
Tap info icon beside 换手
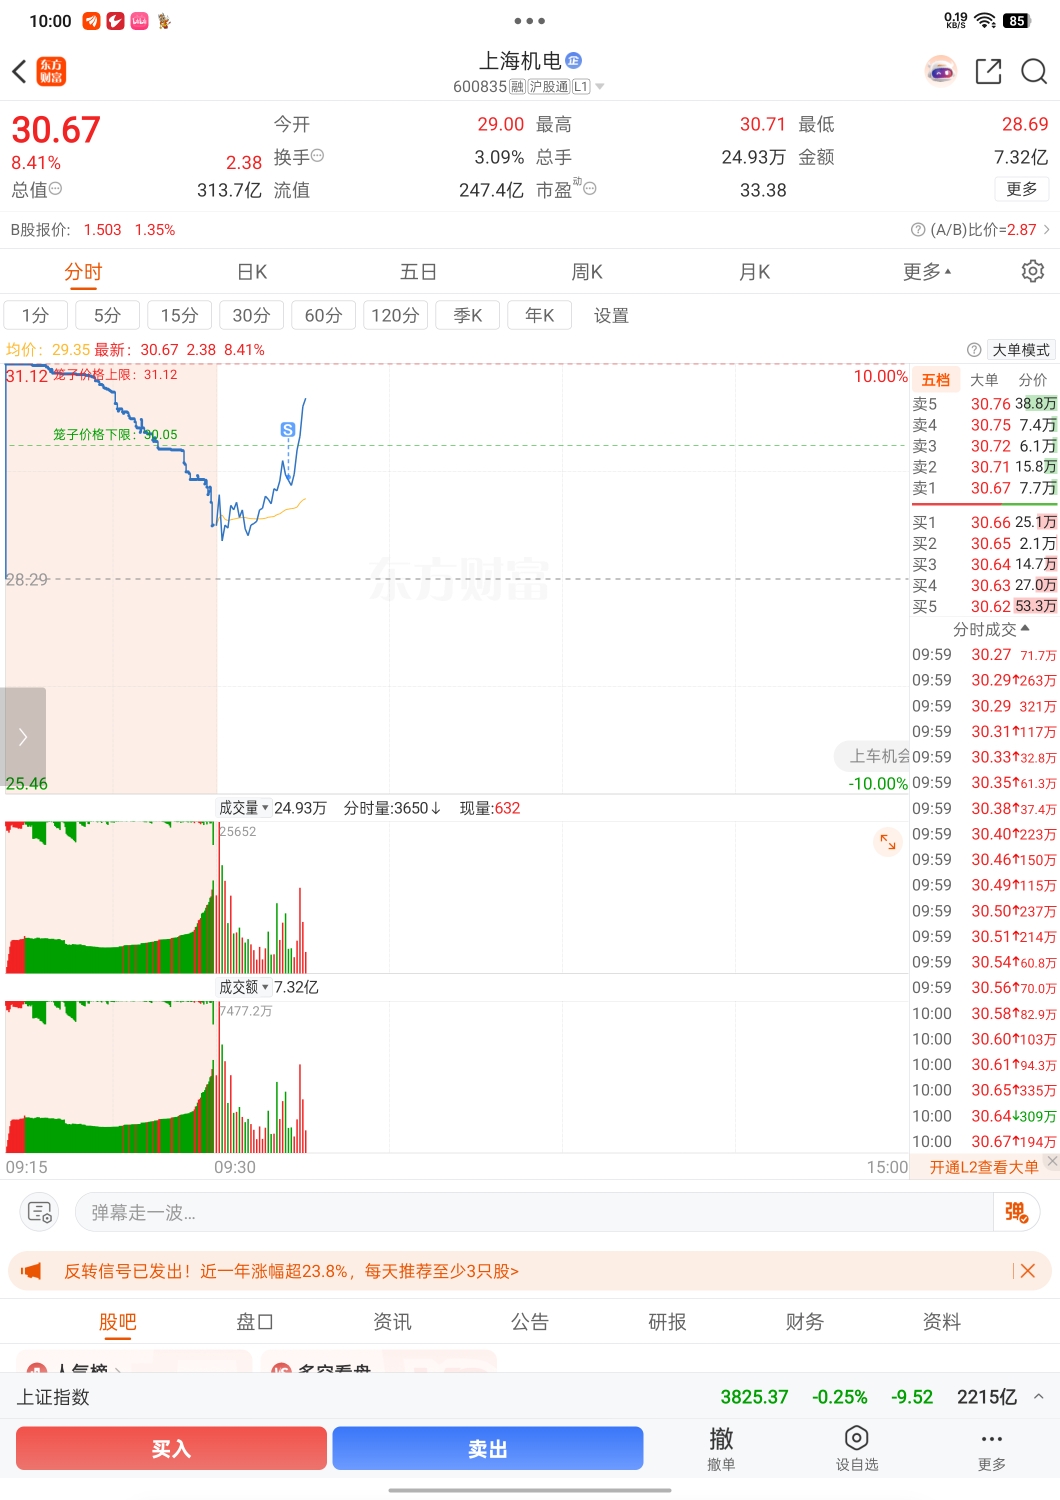(318, 156)
